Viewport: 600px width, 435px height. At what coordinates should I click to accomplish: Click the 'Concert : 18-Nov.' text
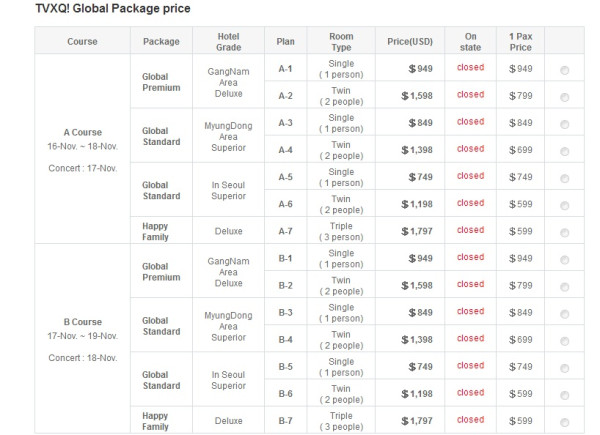[82, 358]
